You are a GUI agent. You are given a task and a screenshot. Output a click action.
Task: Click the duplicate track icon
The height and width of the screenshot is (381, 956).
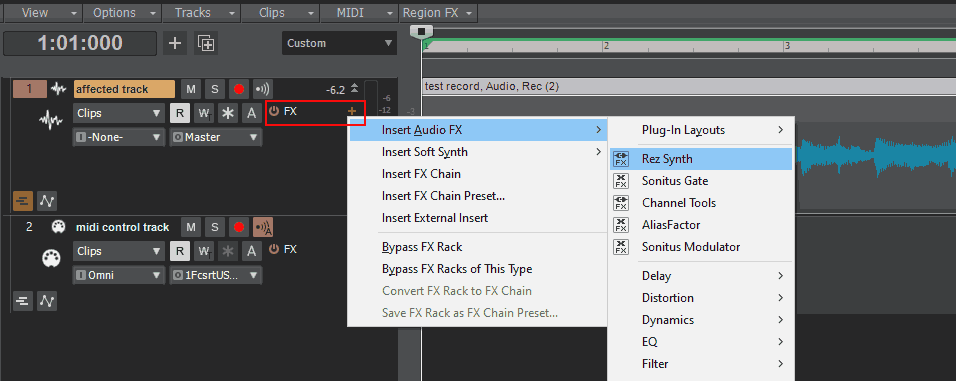tap(206, 43)
